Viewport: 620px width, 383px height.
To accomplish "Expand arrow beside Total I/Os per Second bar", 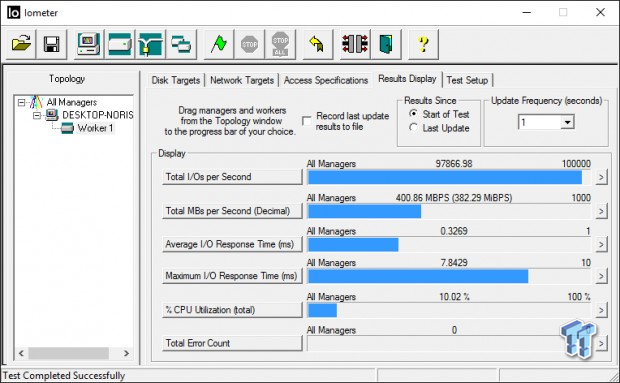I will tap(601, 177).
